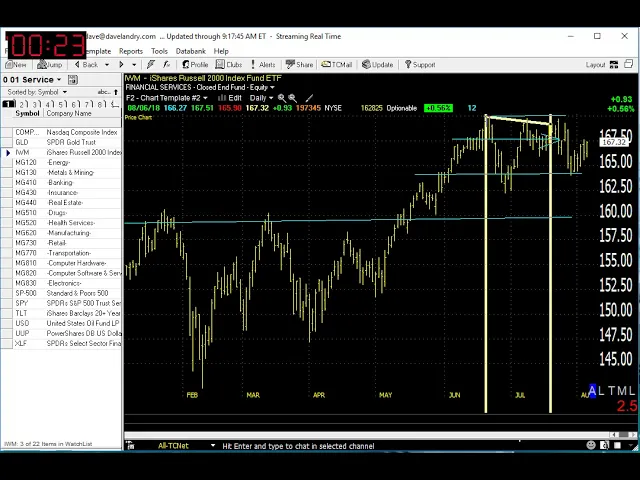Open TCMail from the toolbar
Viewport: 640px width, 480px height.
tap(336, 64)
